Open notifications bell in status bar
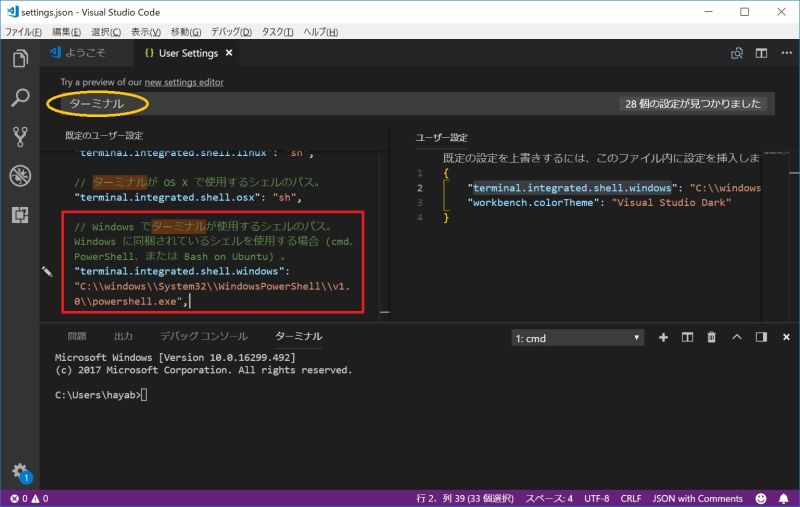 pos(783,498)
